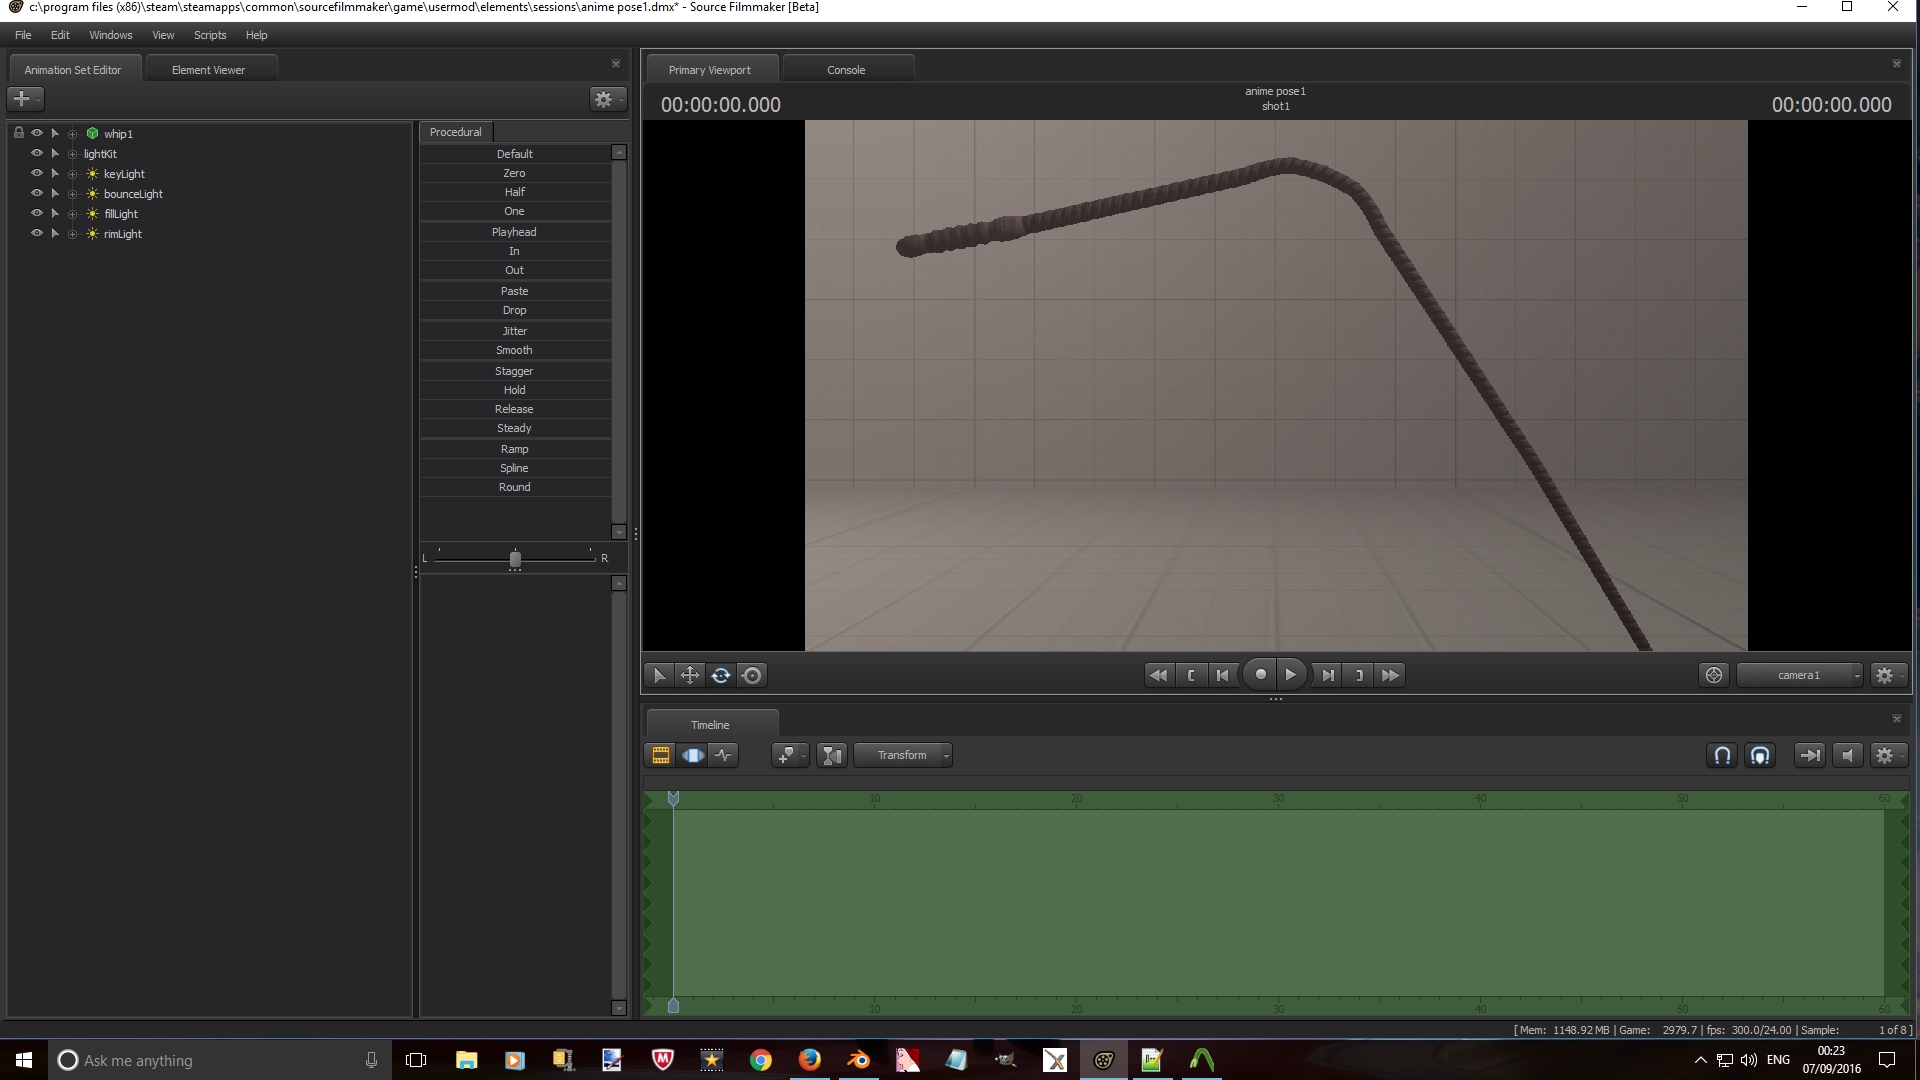Viewport: 1920px width, 1080px height.
Task: Click the add animation set plus button
Action: [x=22, y=99]
